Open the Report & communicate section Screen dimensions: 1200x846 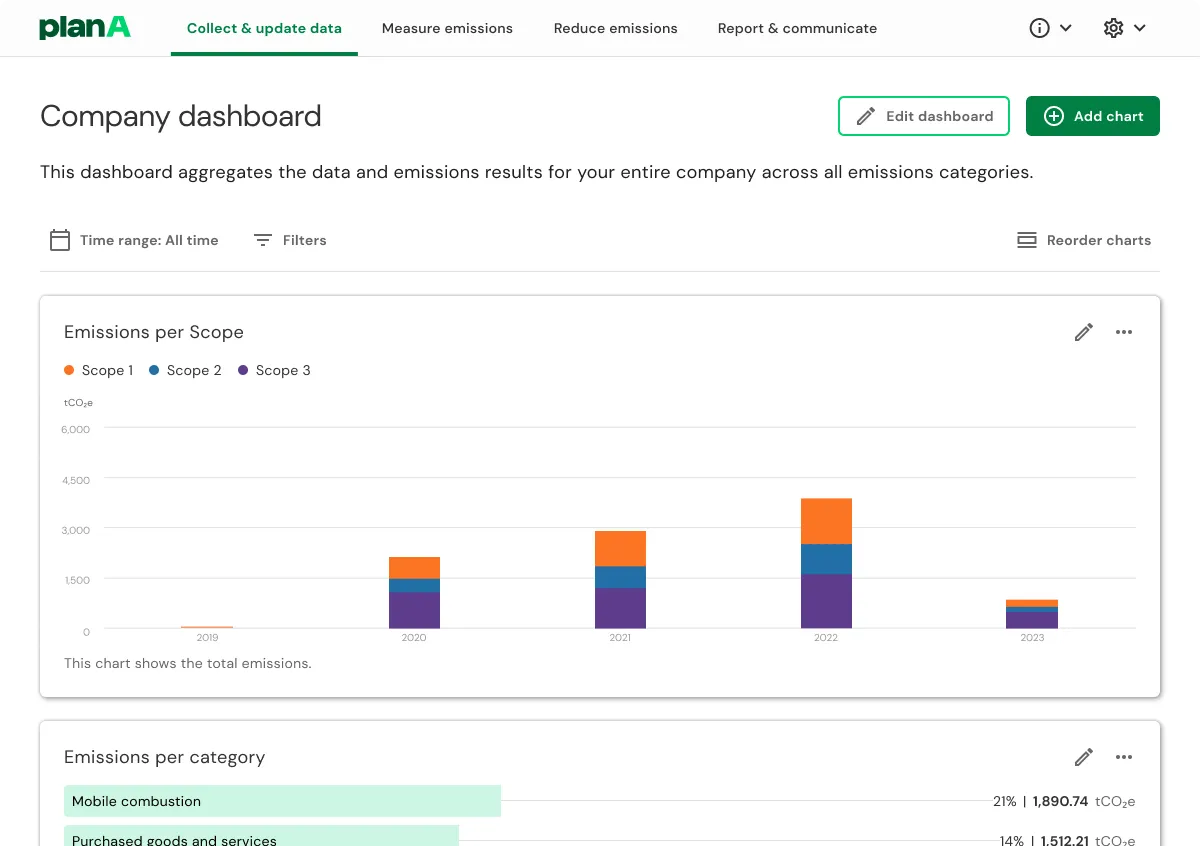pyautogui.click(x=797, y=28)
